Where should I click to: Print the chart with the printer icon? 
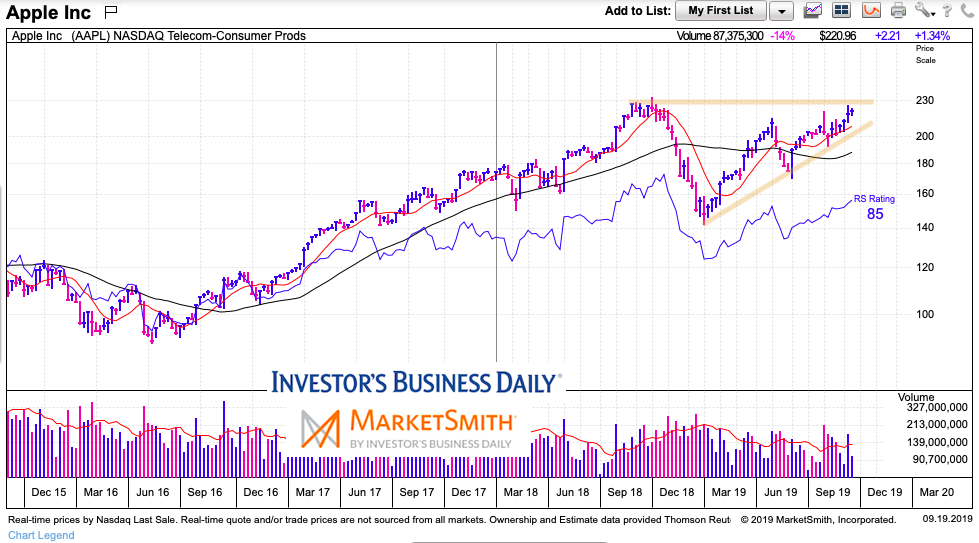(898, 11)
